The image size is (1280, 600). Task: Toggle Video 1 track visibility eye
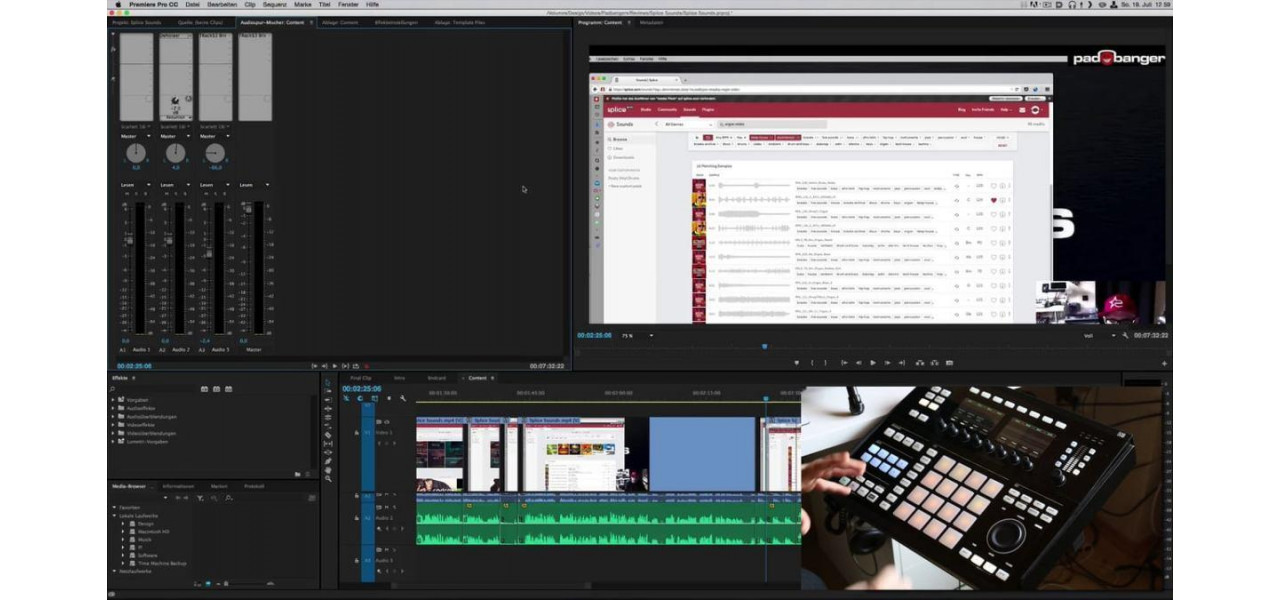tap(388, 421)
